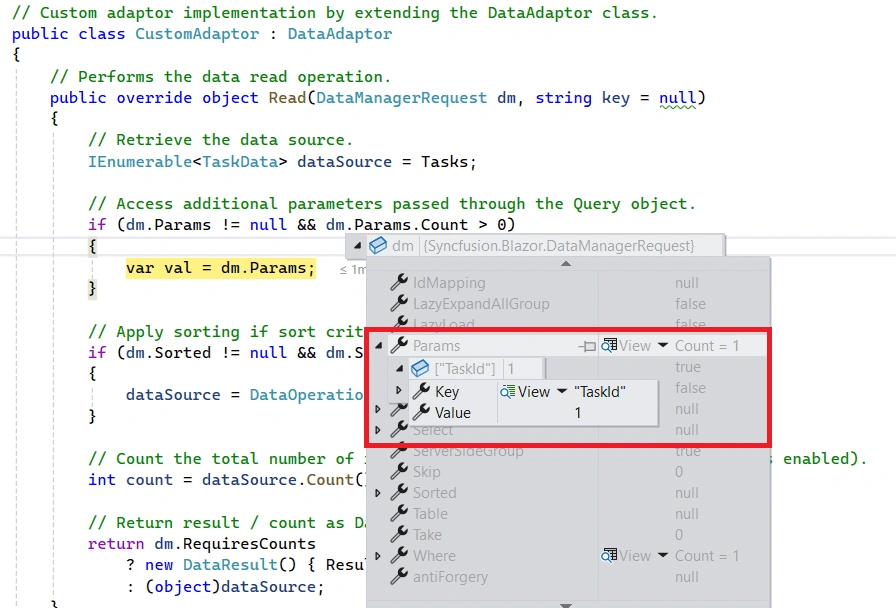Click the wrench icon beside Skip
Image resolution: width=896 pixels, height=608 pixels.
pos(399,471)
